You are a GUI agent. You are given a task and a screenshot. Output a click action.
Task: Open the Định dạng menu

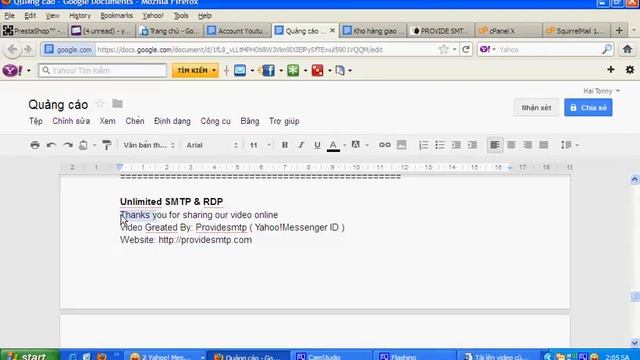172,121
